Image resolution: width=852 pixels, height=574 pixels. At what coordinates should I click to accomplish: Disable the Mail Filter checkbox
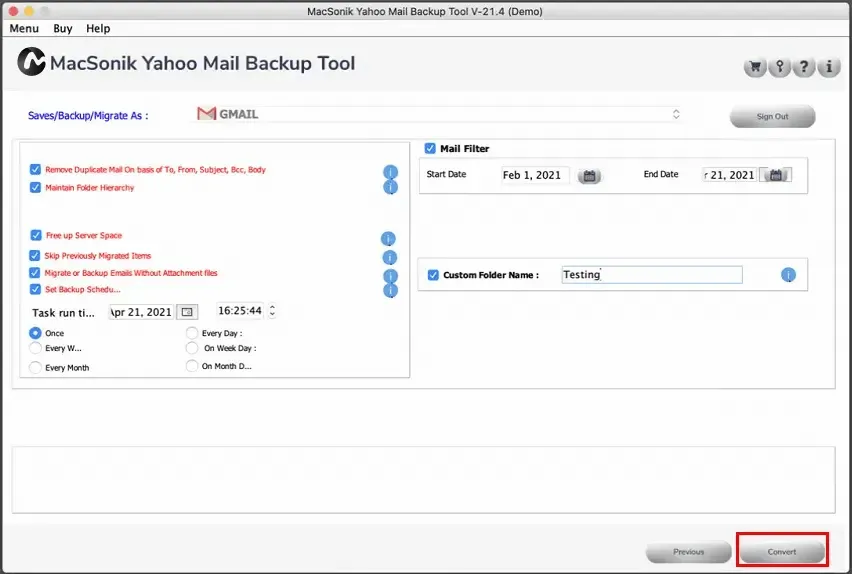coord(430,148)
